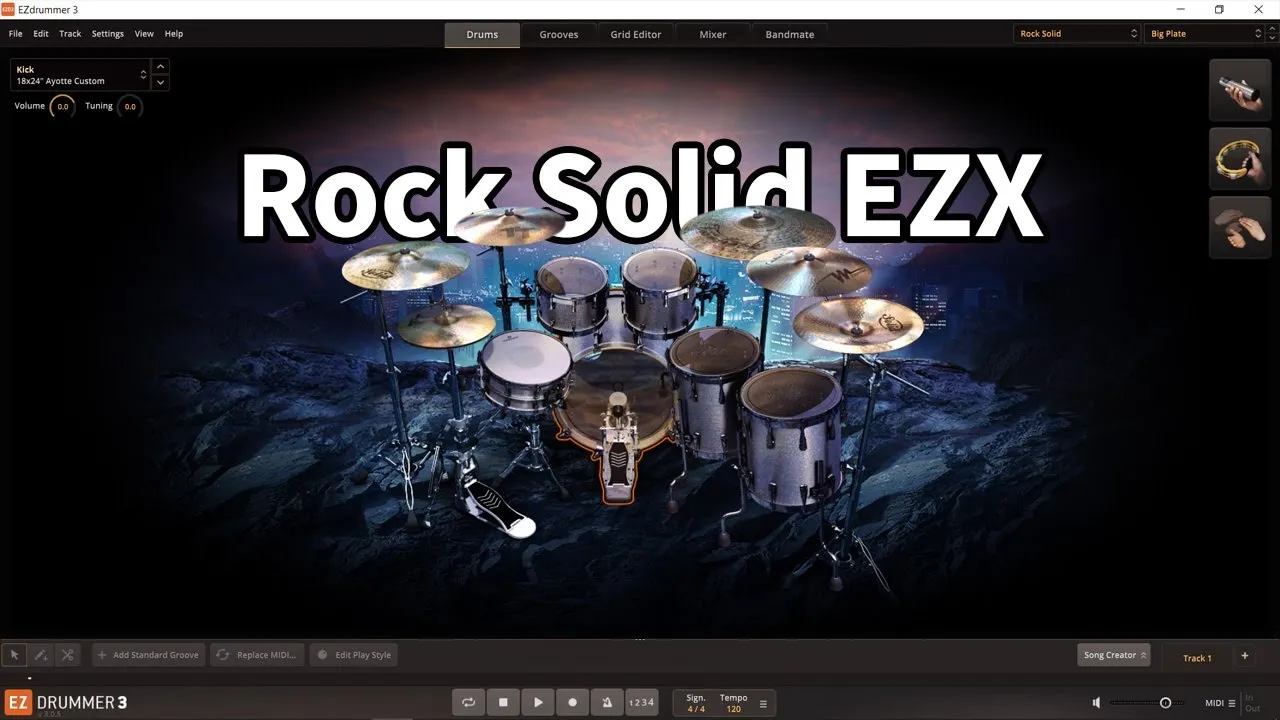The height and width of the screenshot is (720, 1280).
Task: Click Edit Play Style button
Action: click(x=354, y=655)
